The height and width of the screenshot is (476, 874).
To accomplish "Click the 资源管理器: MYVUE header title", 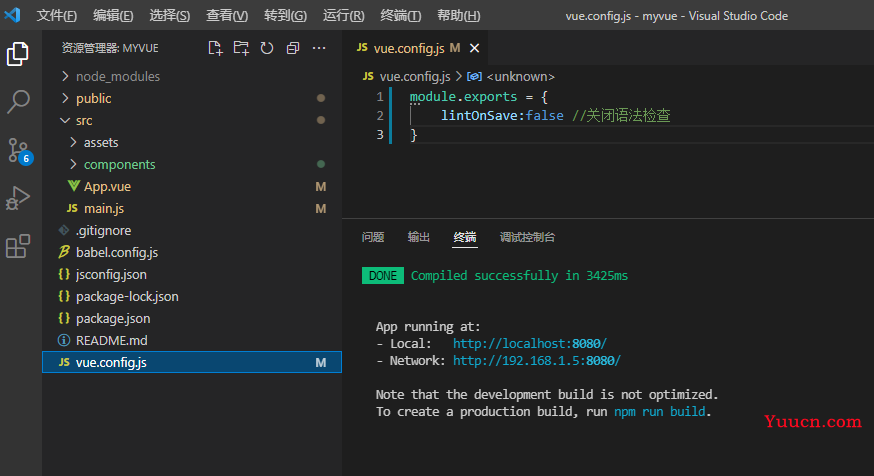I will [110, 48].
